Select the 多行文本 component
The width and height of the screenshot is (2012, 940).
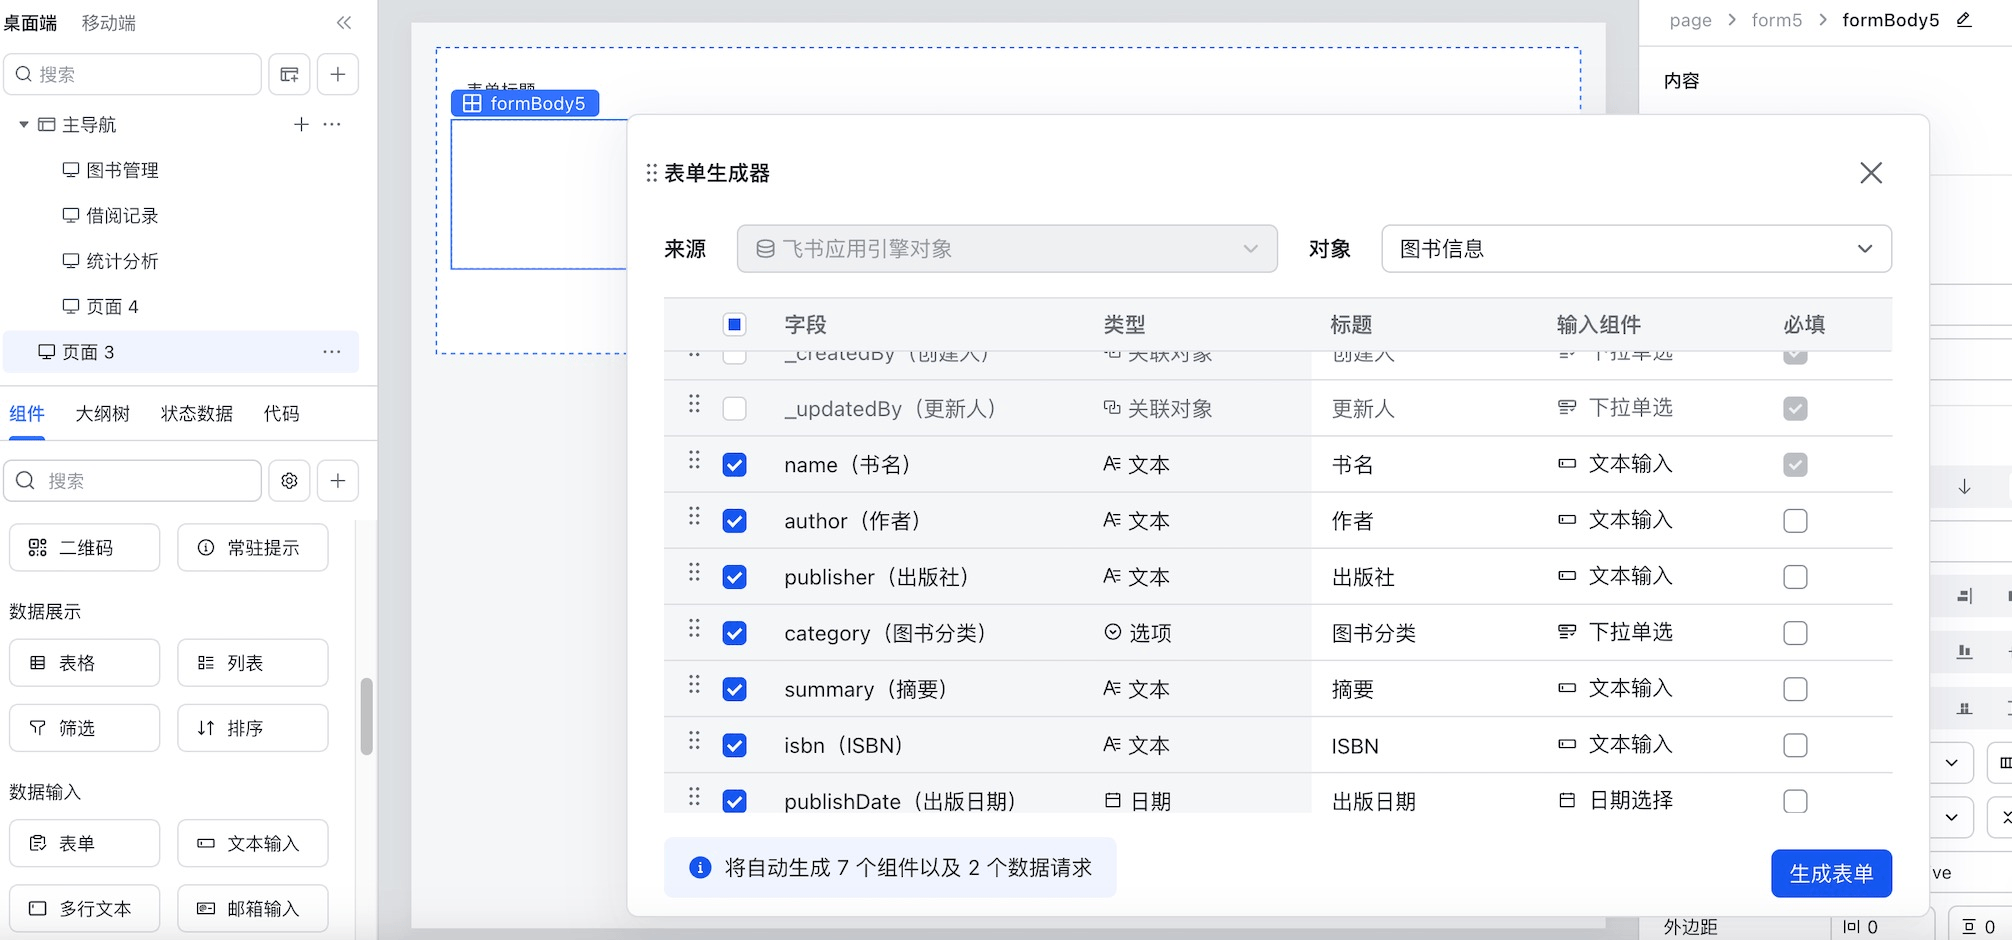(x=85, y=908)
